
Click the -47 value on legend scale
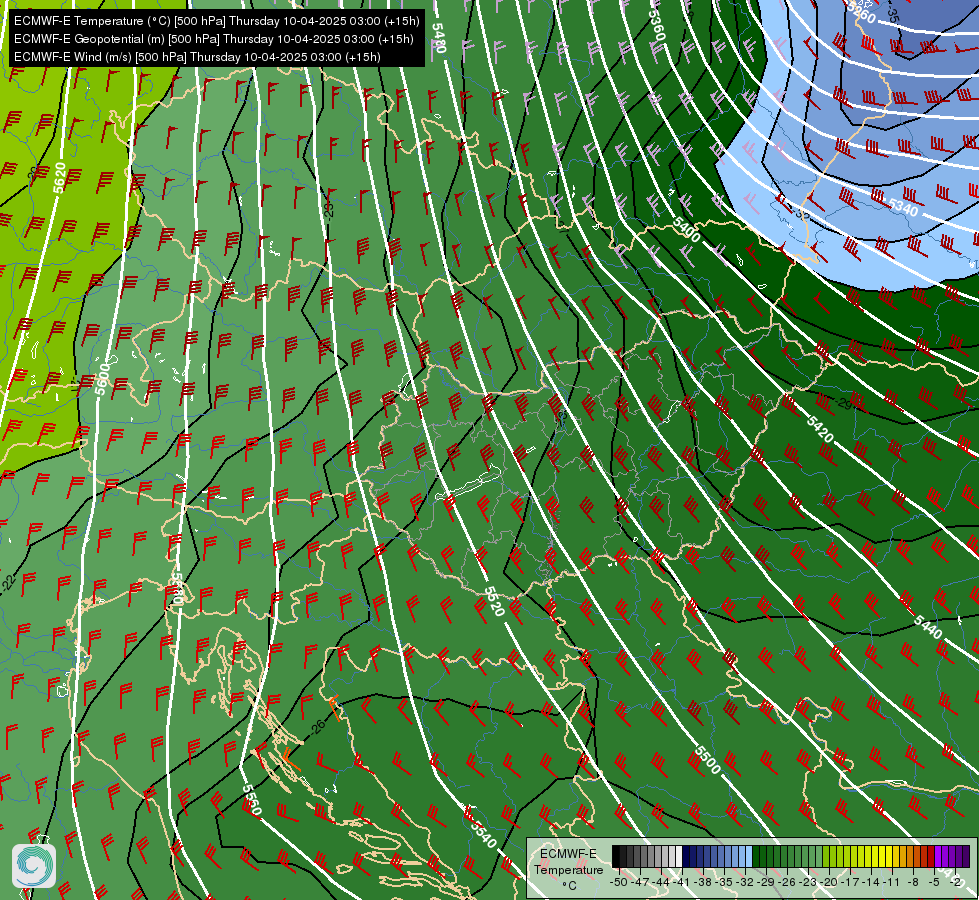tap(640, 883)
